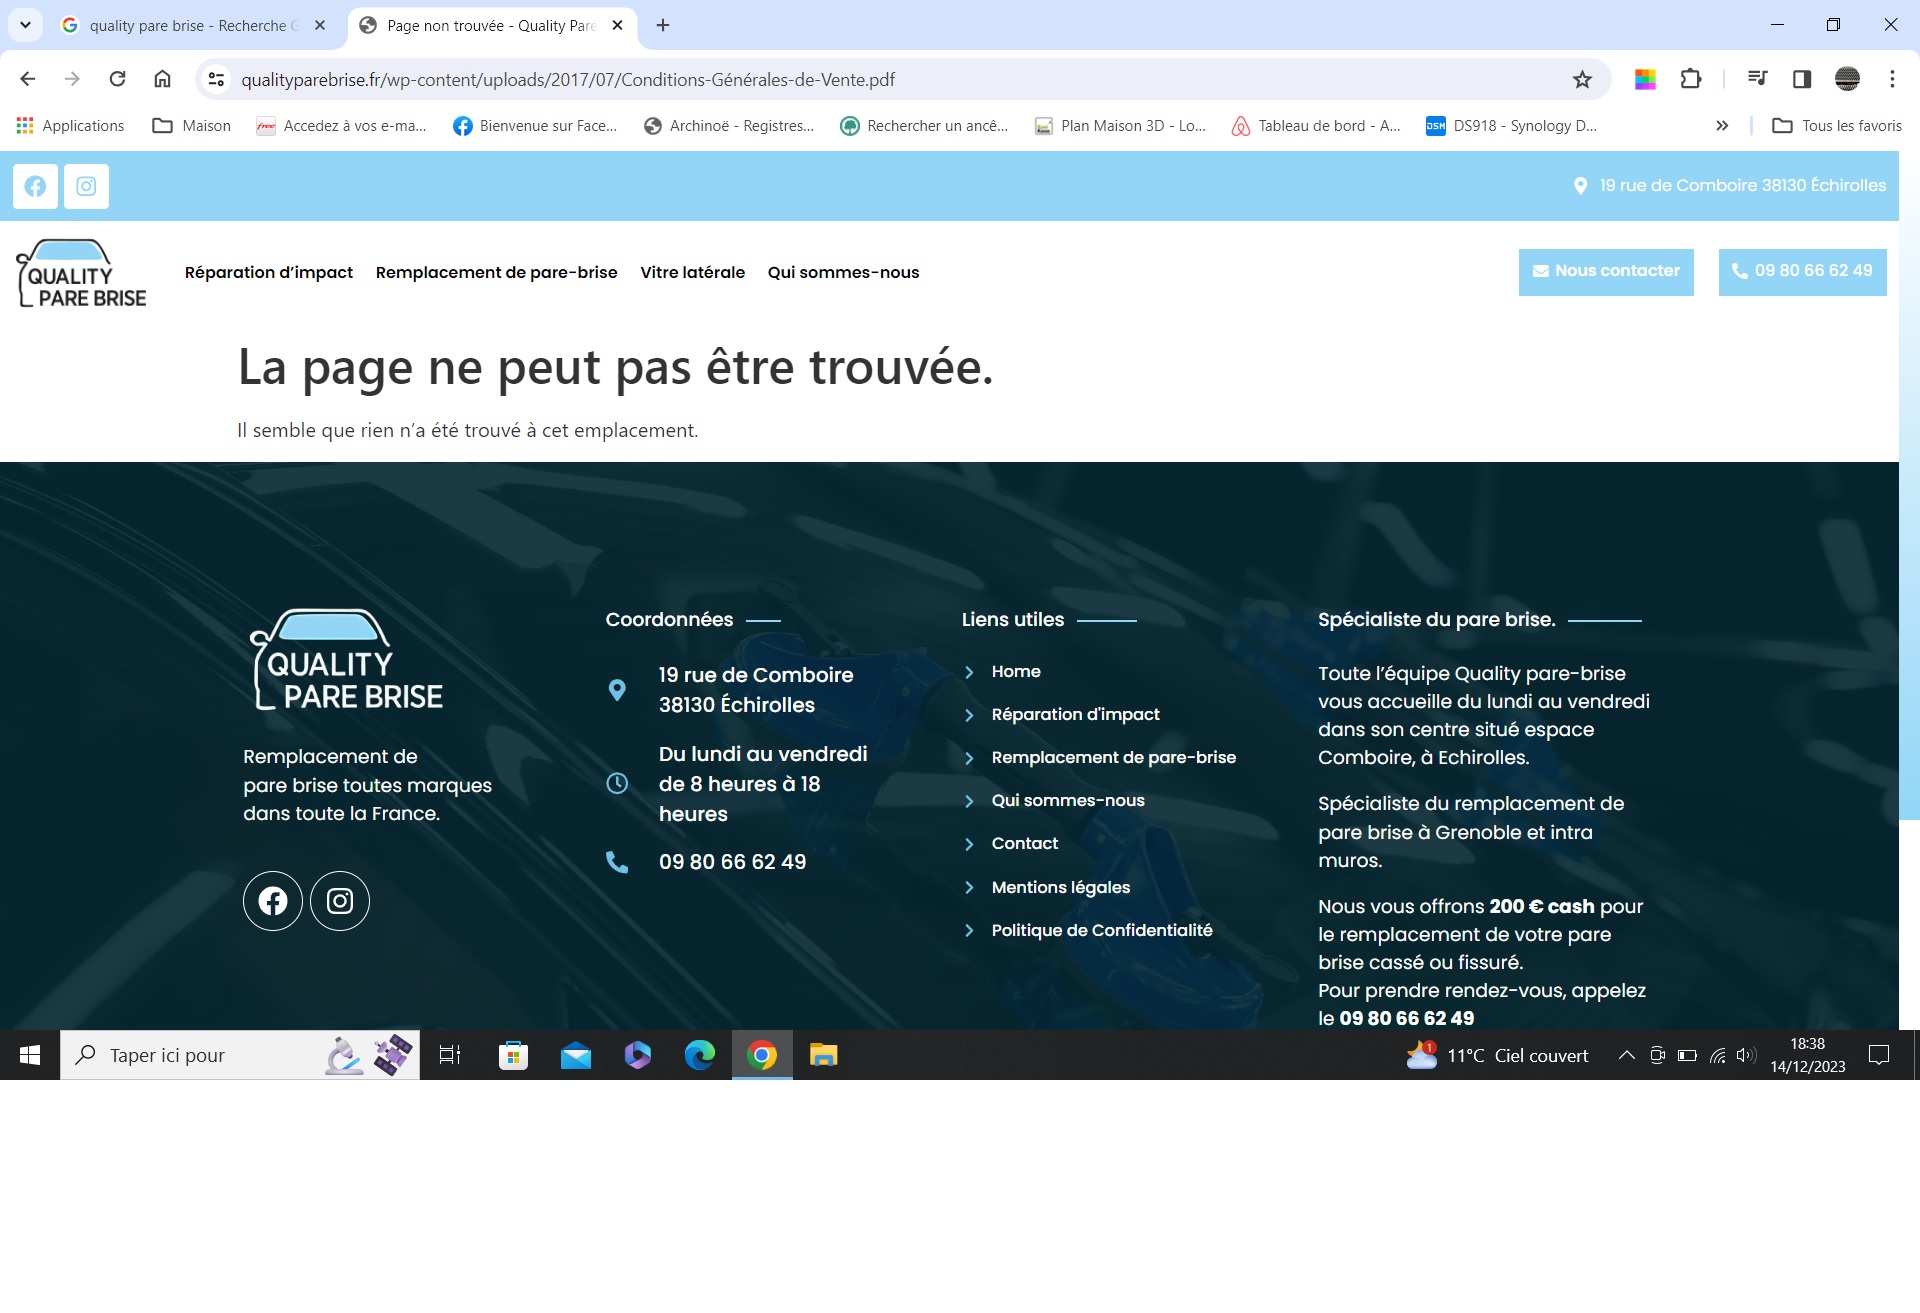Viewport: 1920px width, 1313px height.
Task: Open the footer's circular Instagram icon
Action: (x=340, y=901)
